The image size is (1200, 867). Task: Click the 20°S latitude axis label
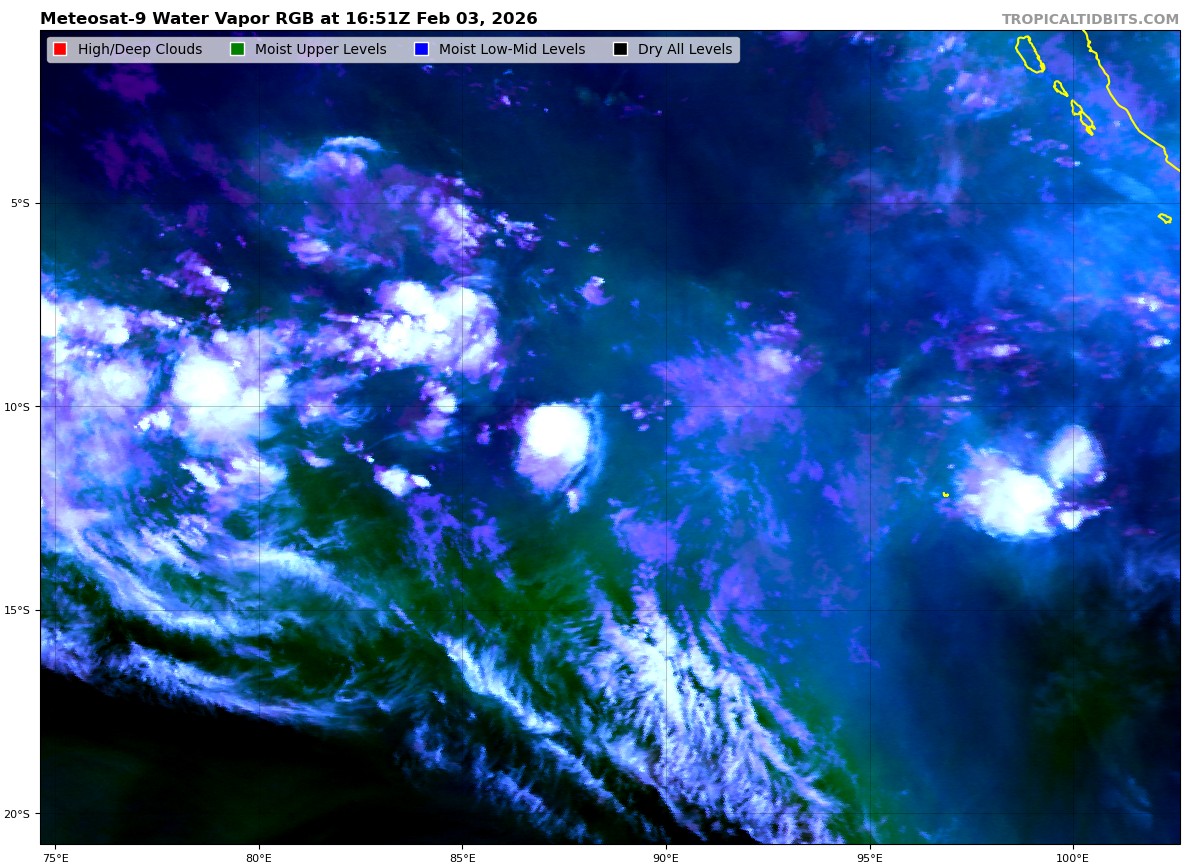click(x=18, y=814)
